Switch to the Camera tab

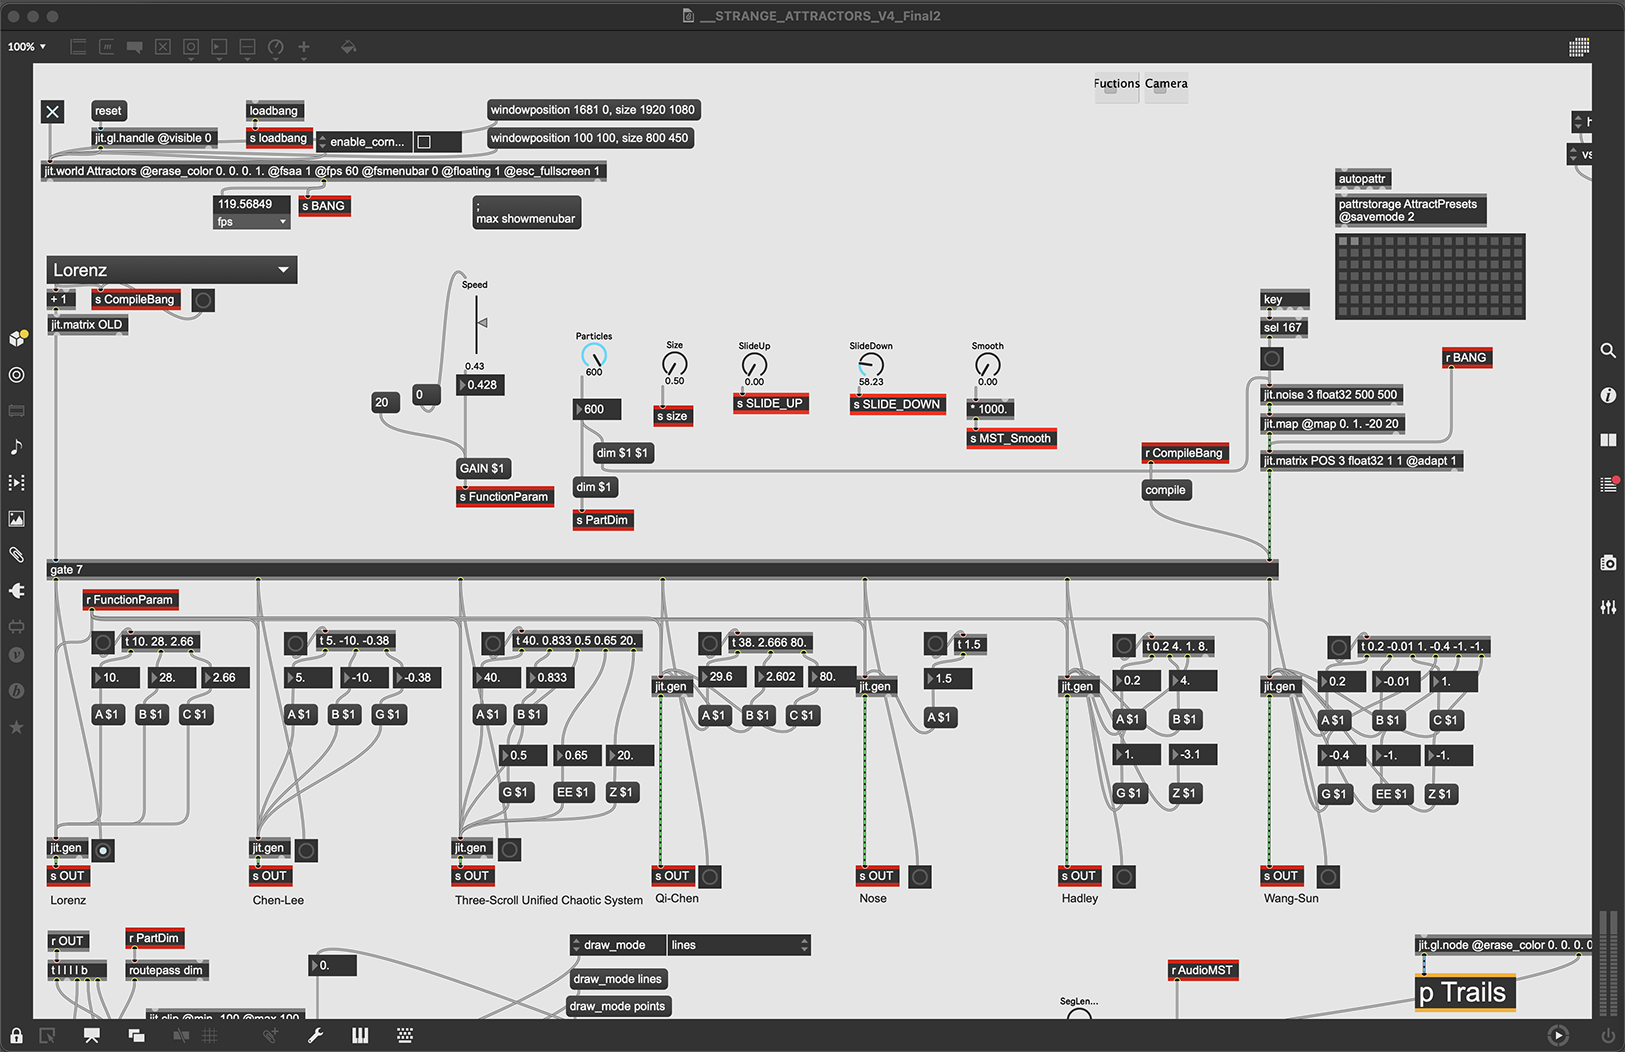pyautogui.click(x=1166, y=84)
